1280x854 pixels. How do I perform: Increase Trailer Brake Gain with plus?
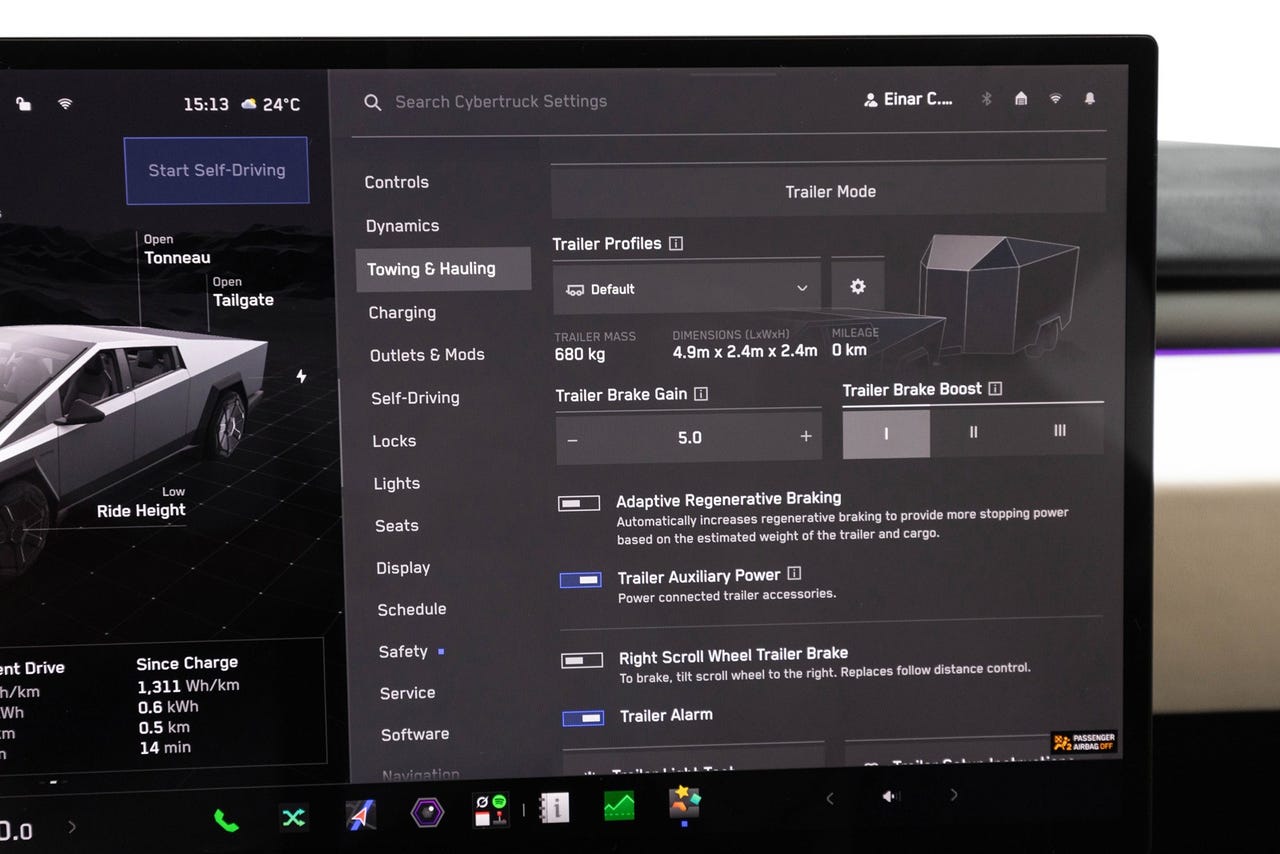coord(806,436)
